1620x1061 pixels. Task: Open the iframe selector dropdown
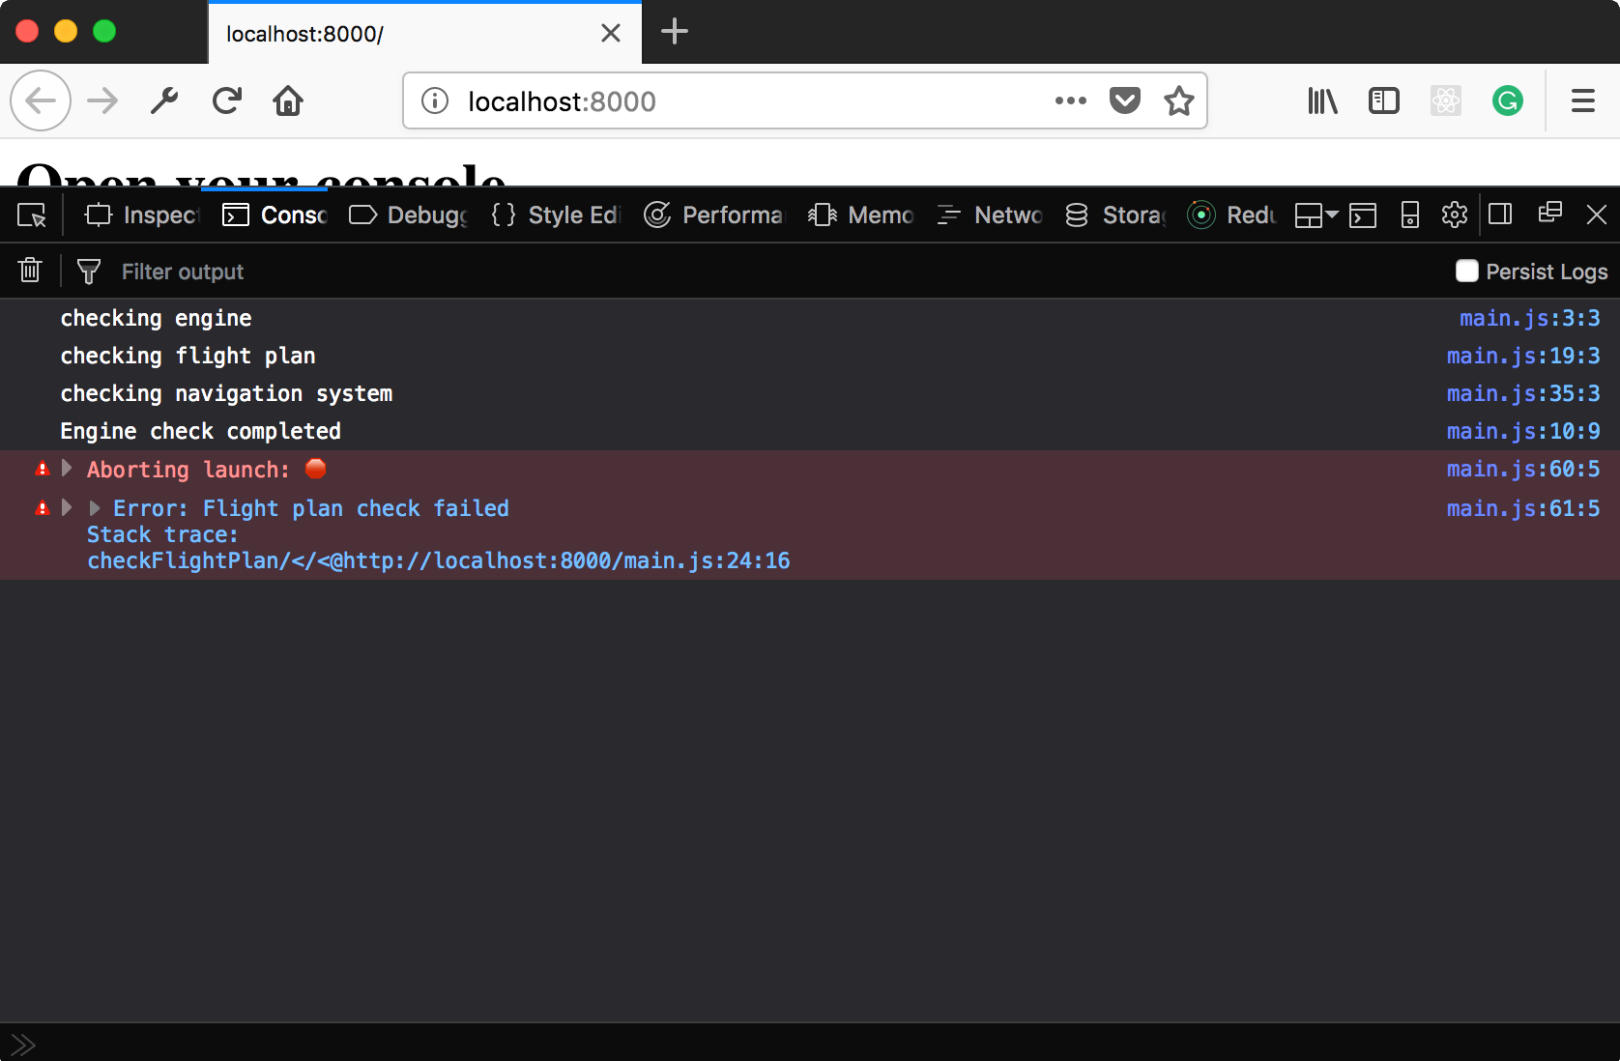coord(1316,215)
